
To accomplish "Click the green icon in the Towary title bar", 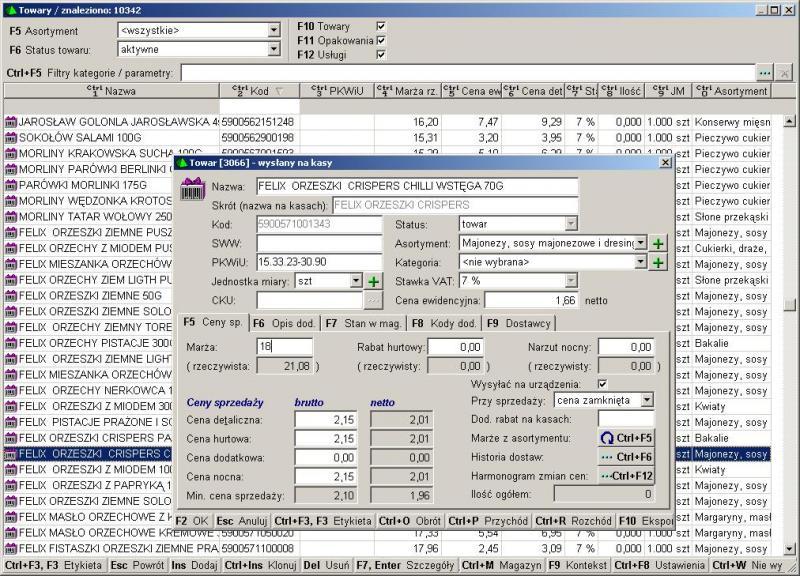I will (x=11, y=10).
